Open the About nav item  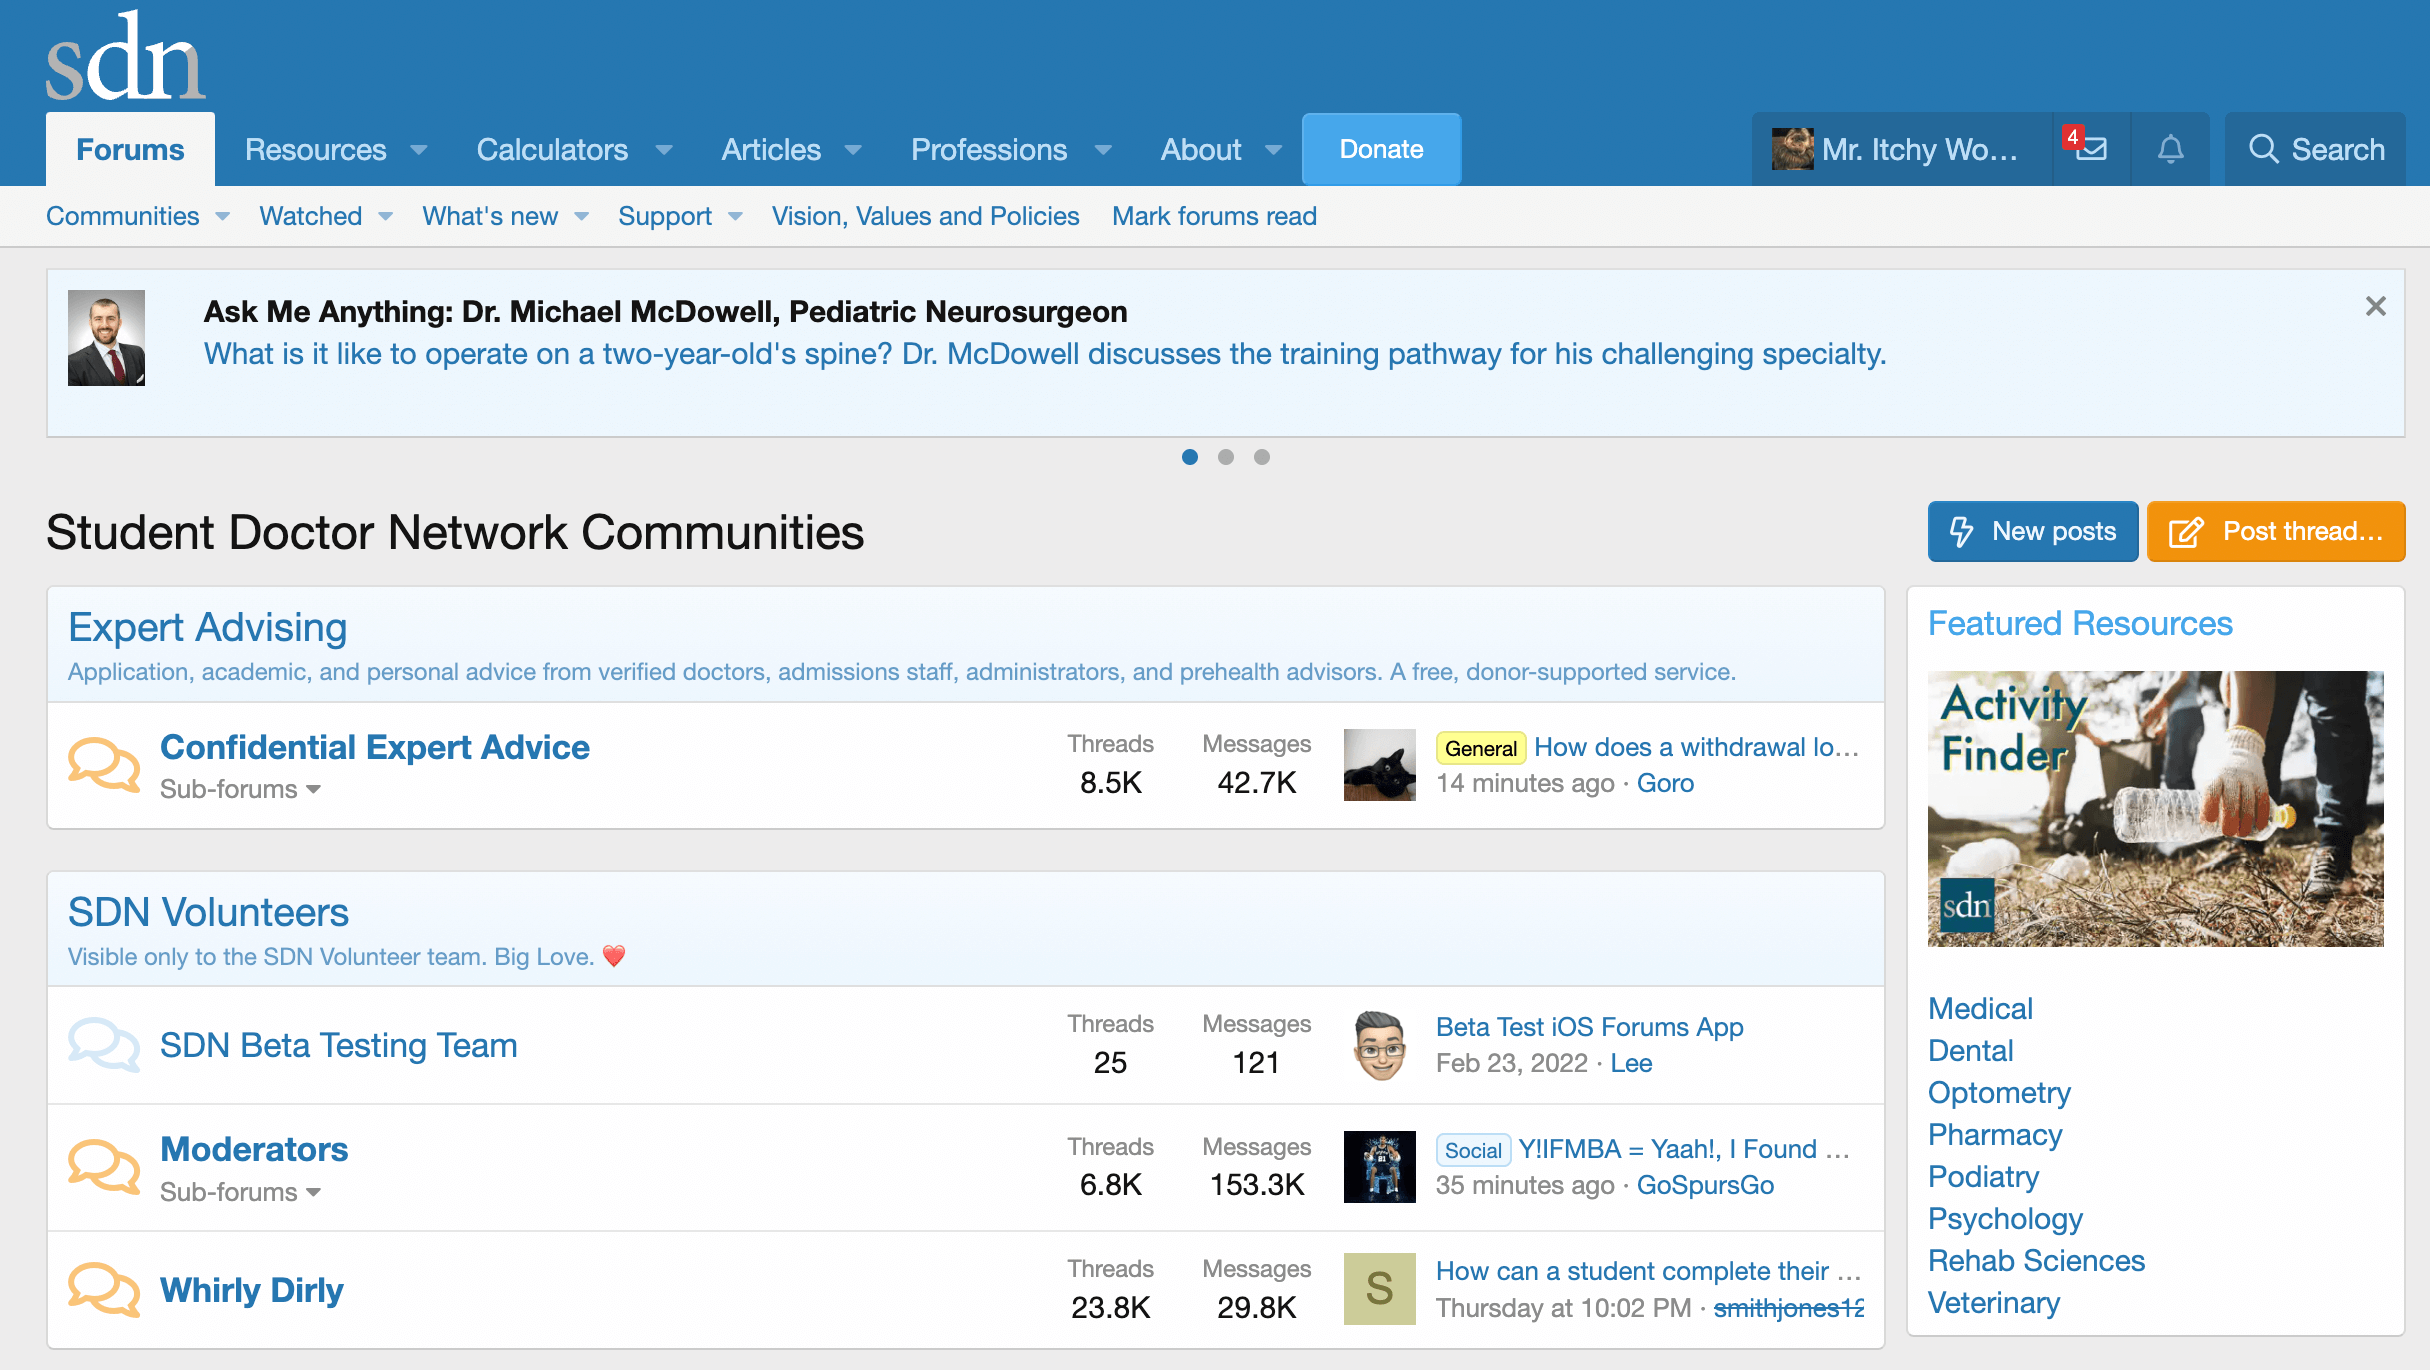click(x=1200, y=149)
